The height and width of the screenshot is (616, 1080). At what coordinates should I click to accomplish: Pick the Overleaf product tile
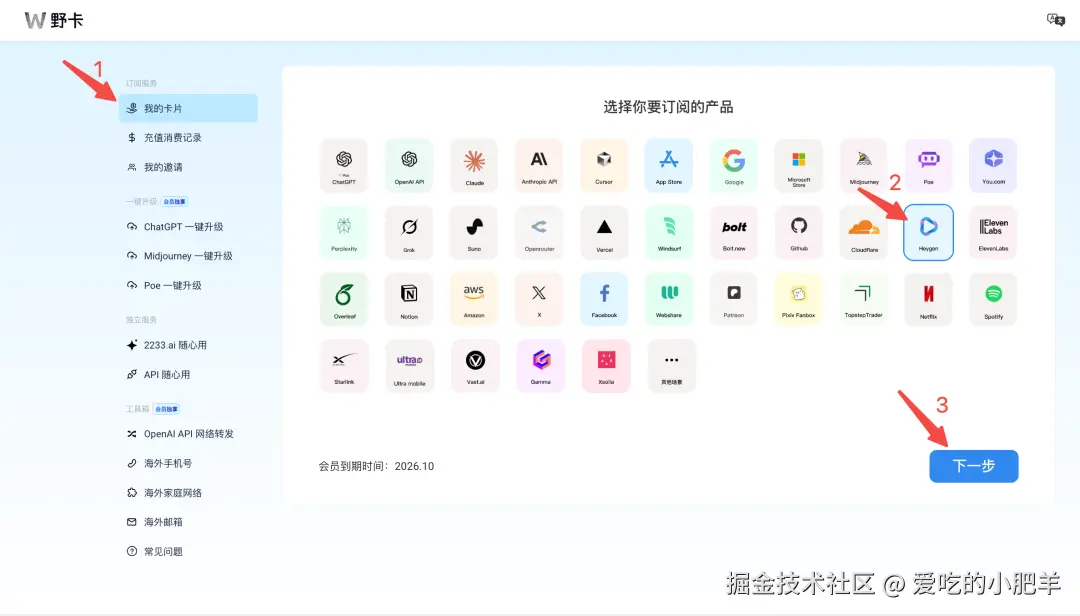pos(344,298)
